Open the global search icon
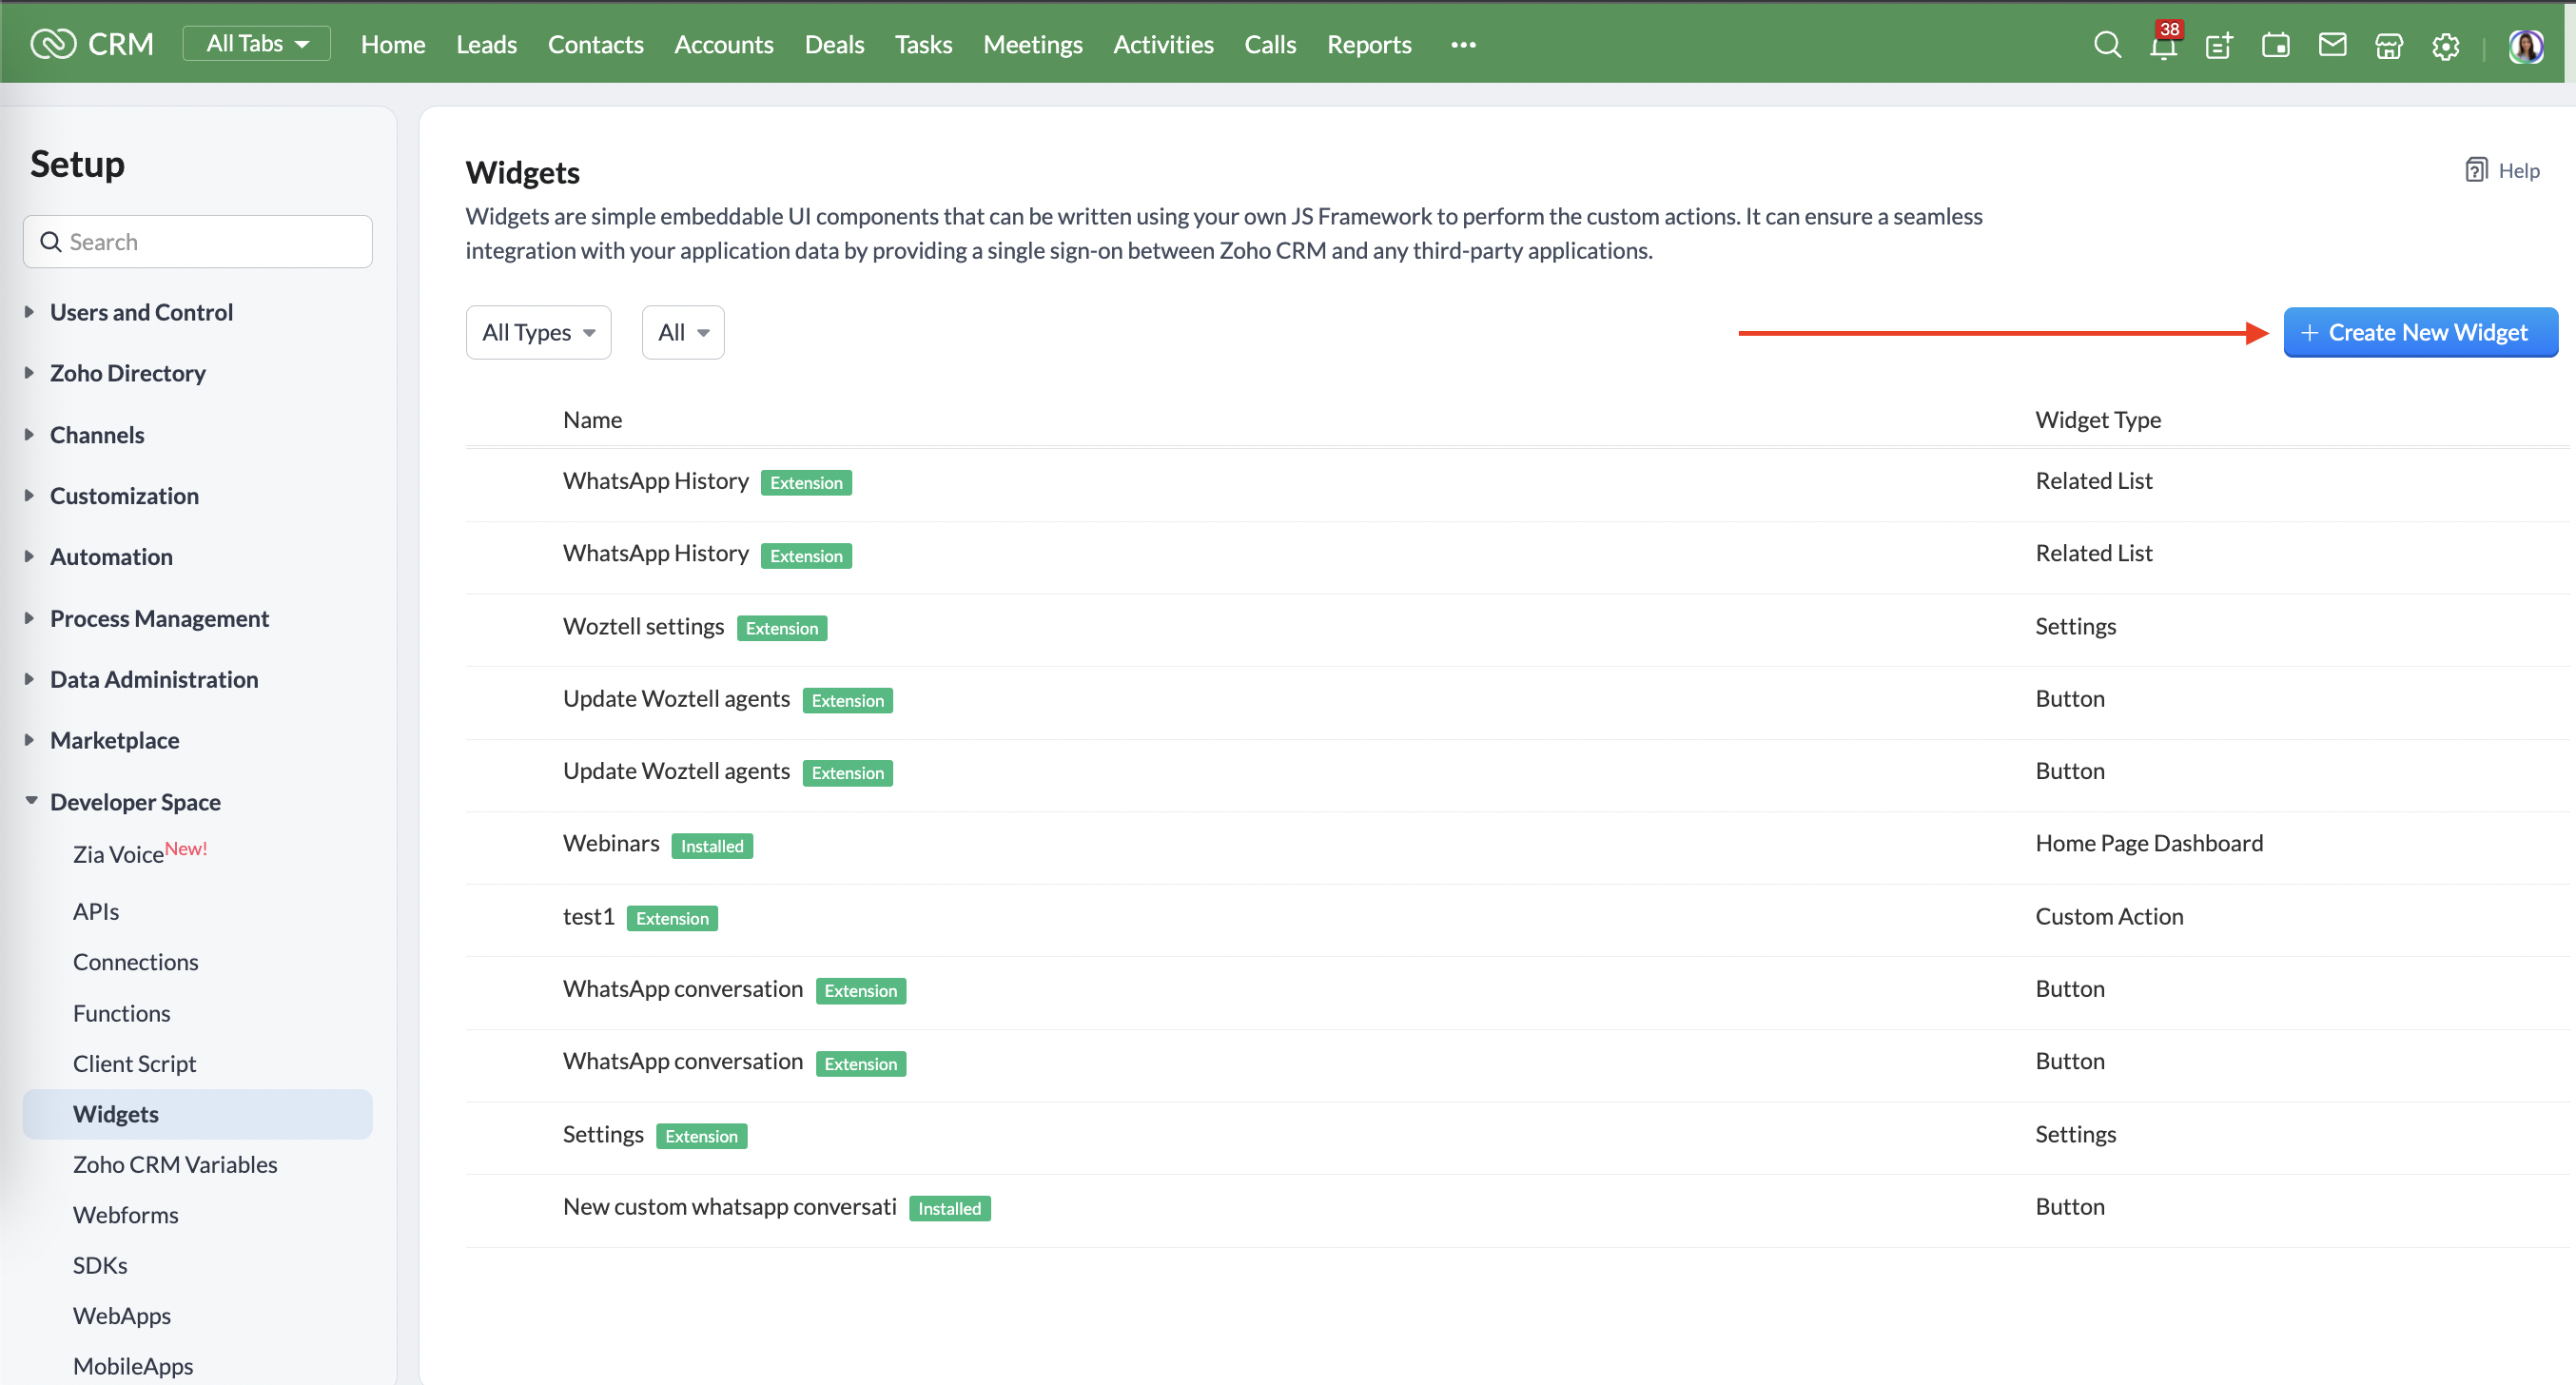2576x1385 pixels. [2107, 45]
